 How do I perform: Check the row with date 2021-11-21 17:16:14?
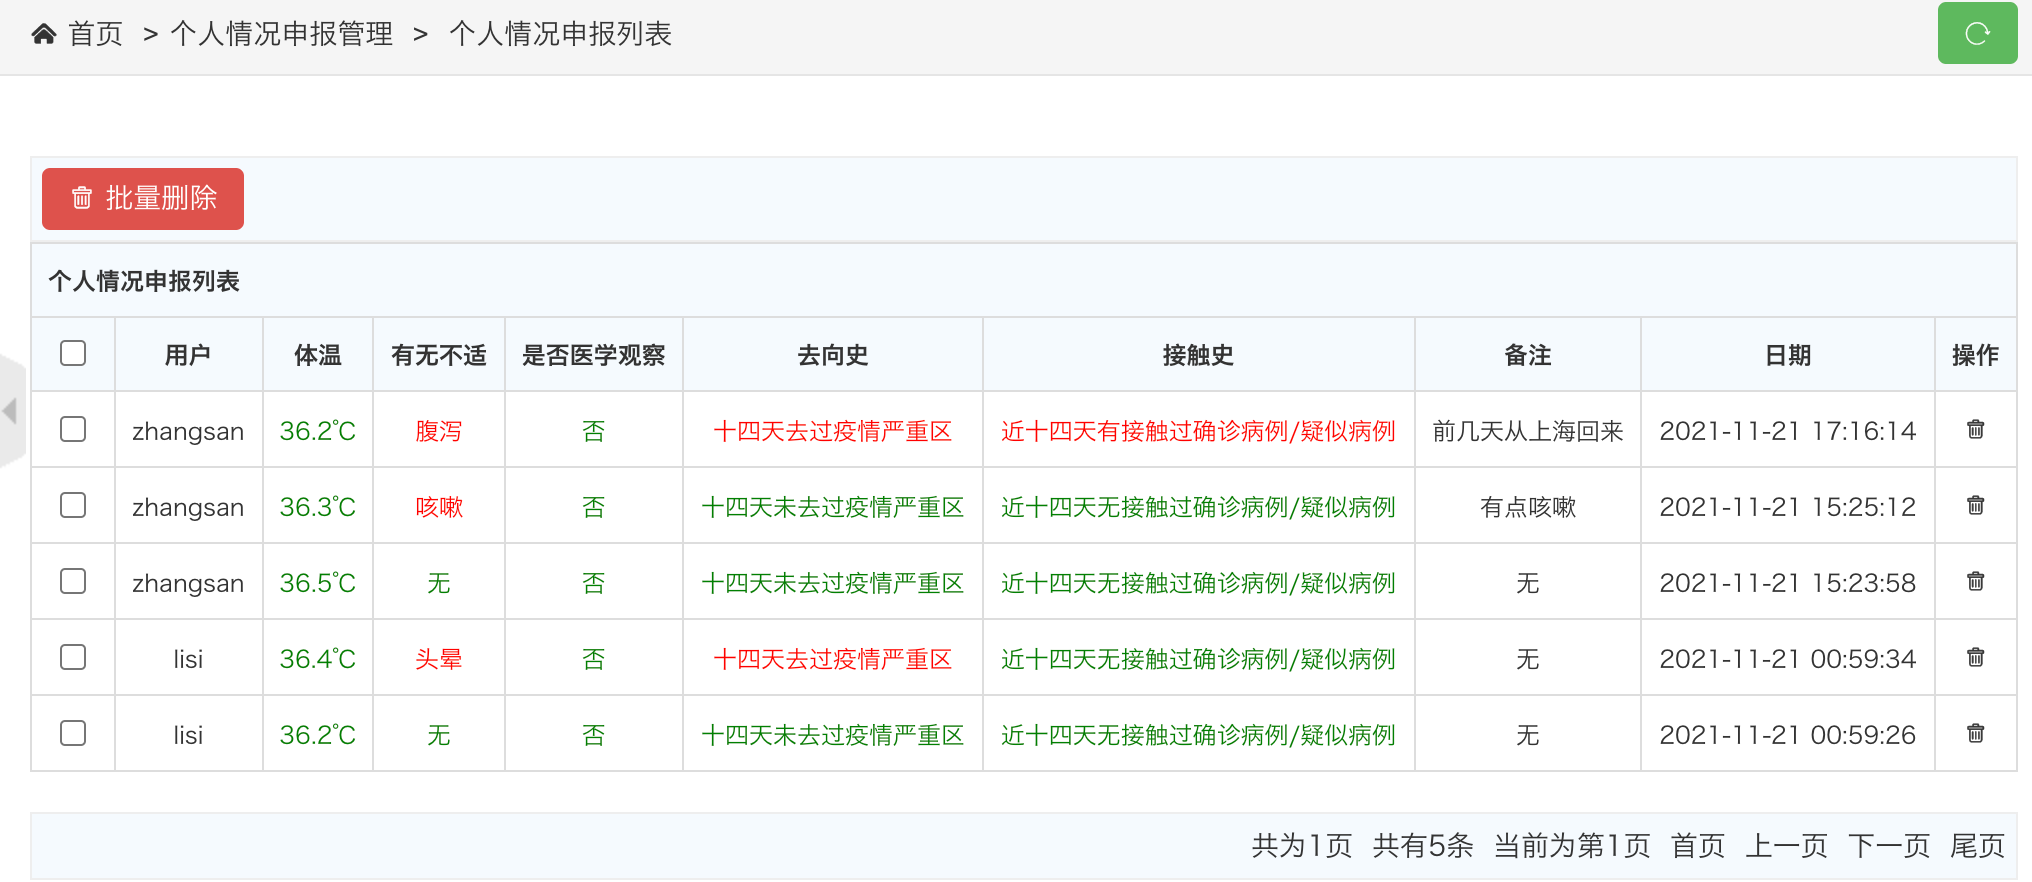point(73,429)
